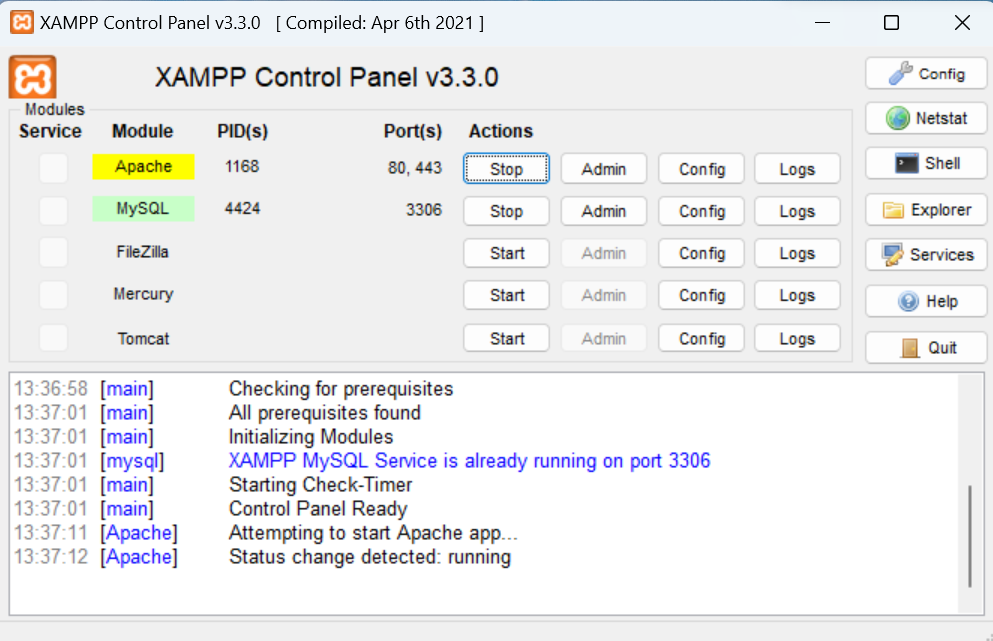This screenshot has height=641, width=993.
Task: Start the Mercury module
Action: click(x=506, y=295)
